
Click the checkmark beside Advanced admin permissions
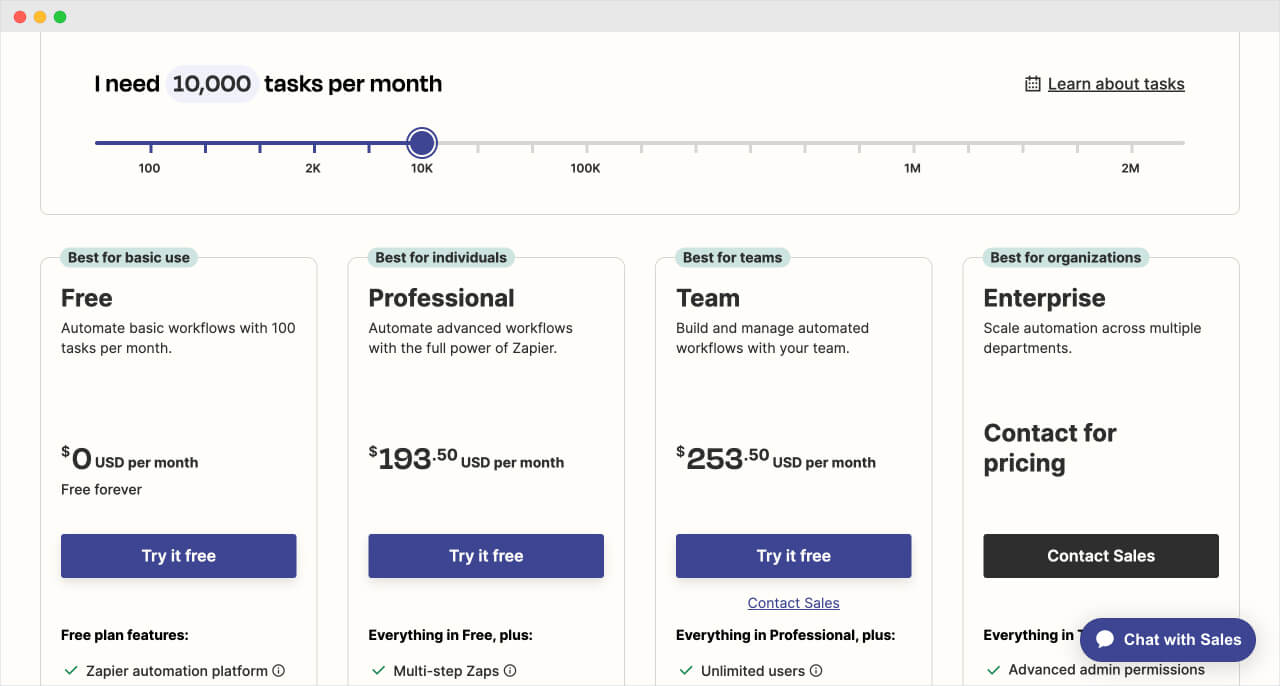pyautogui.click(x=993, y=670)
